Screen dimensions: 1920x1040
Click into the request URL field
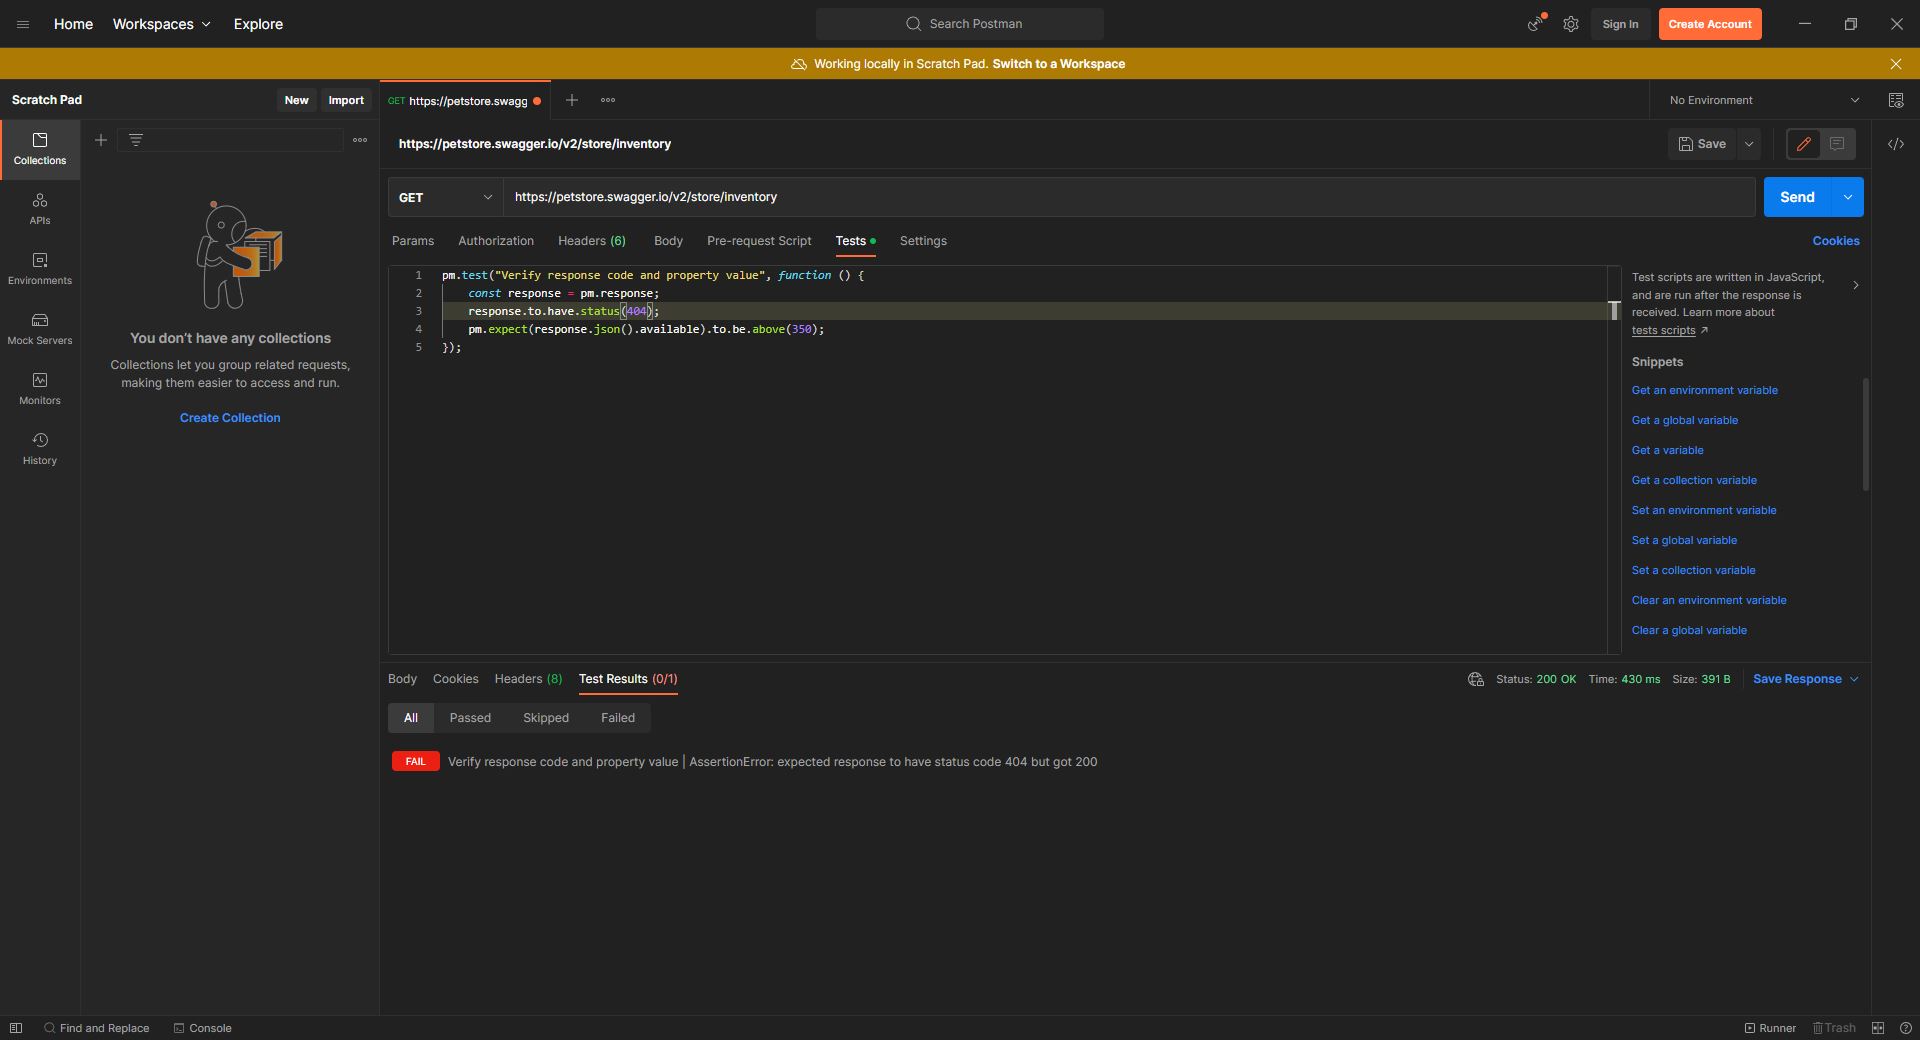(x=1129, y=197)
